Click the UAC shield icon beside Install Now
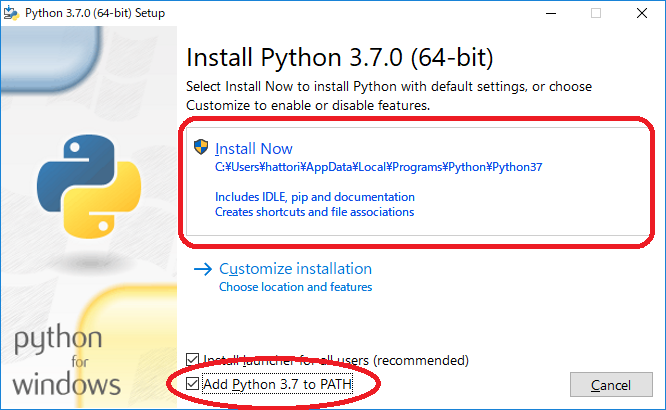This screenshot has width=666, height=410. pyautogui.click(x=201, y=147)
